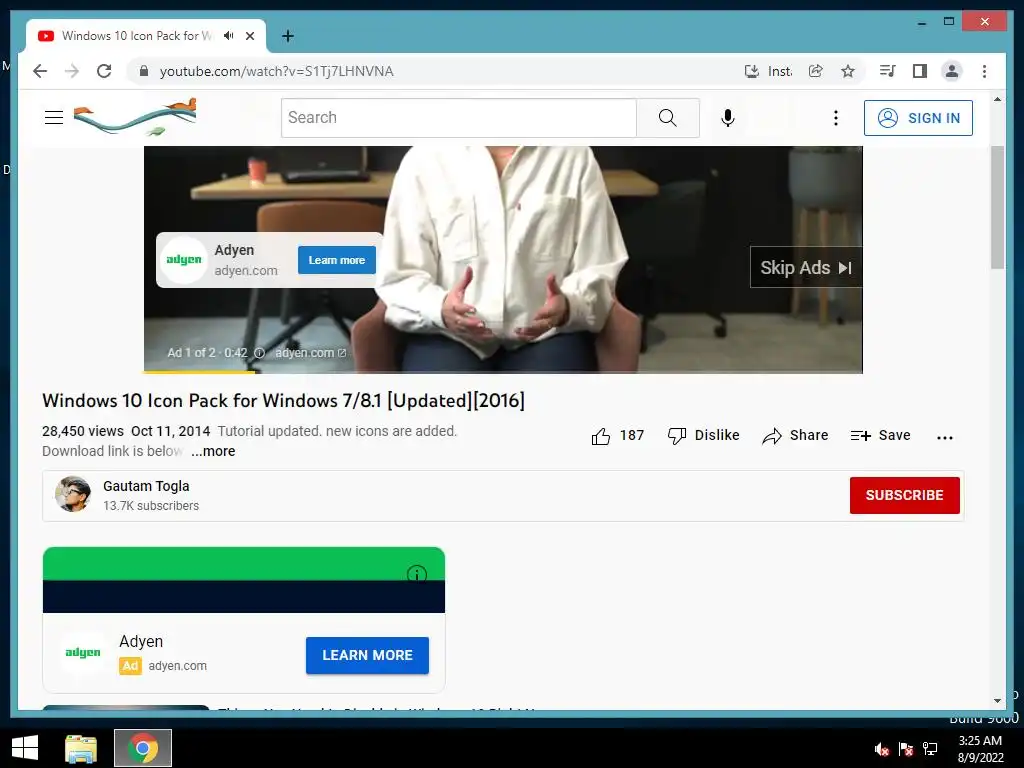Bookmark this page with star icon
Image resolution: width=1024 pixels, height=768 pixels.
click(848, 71)
